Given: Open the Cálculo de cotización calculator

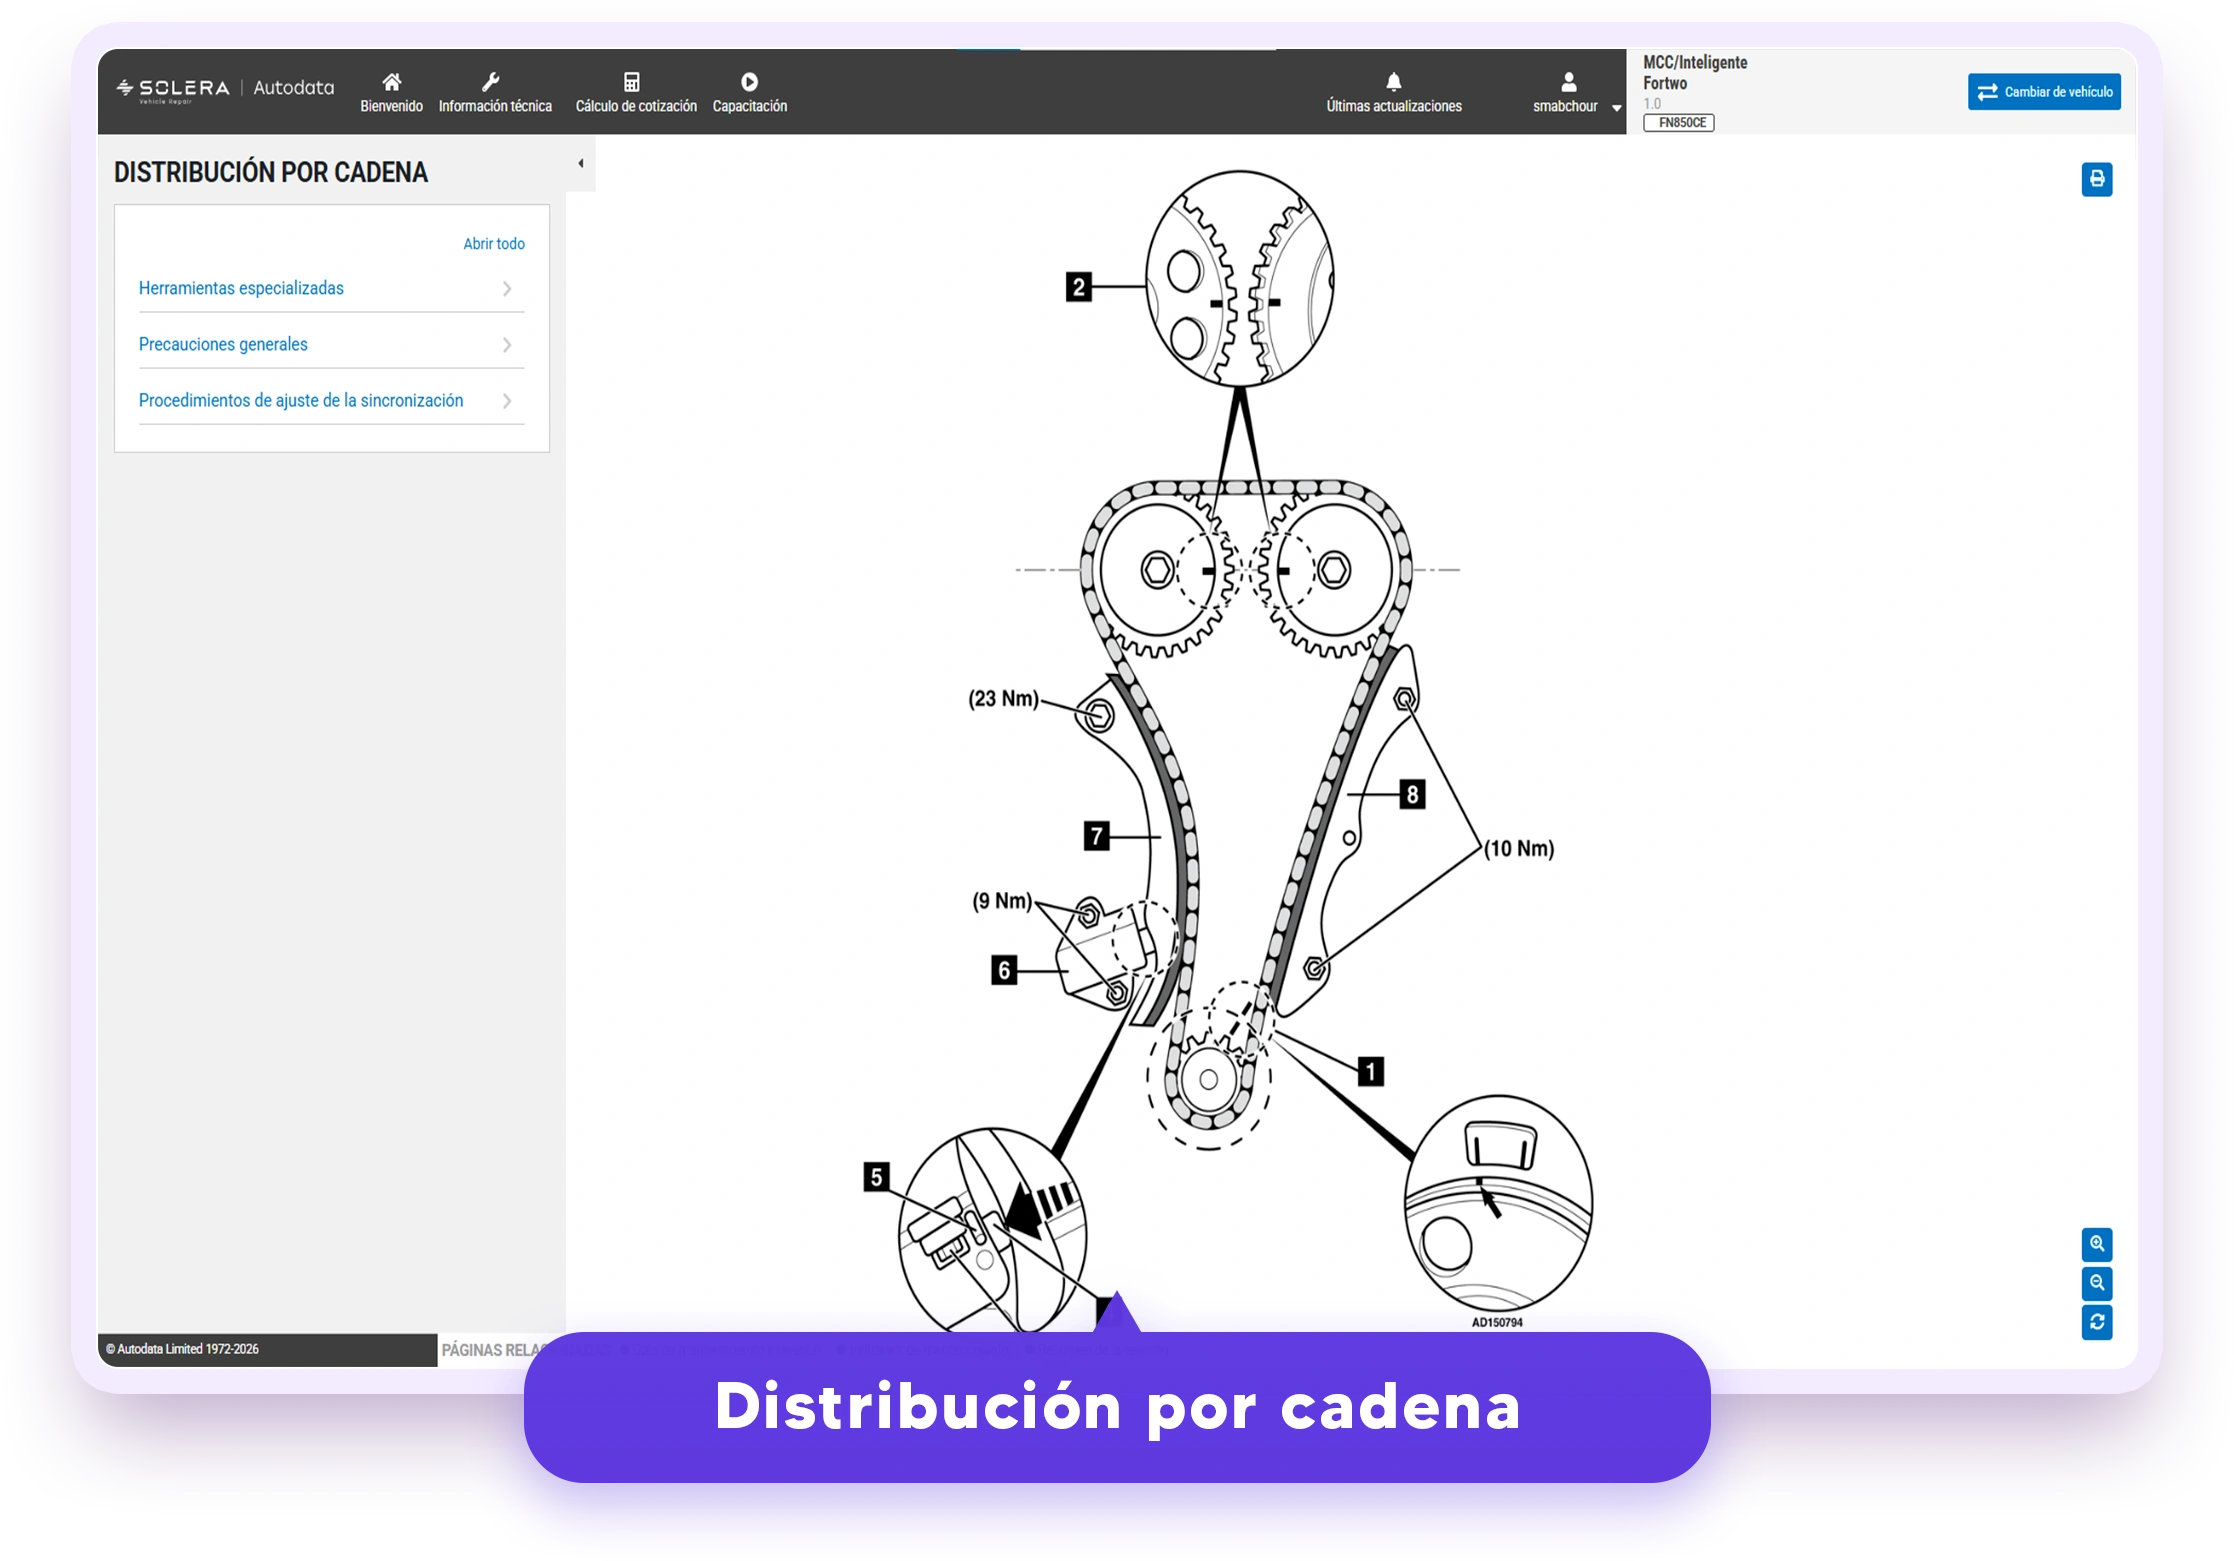Looking at the screenshot, I should (632, 82).
